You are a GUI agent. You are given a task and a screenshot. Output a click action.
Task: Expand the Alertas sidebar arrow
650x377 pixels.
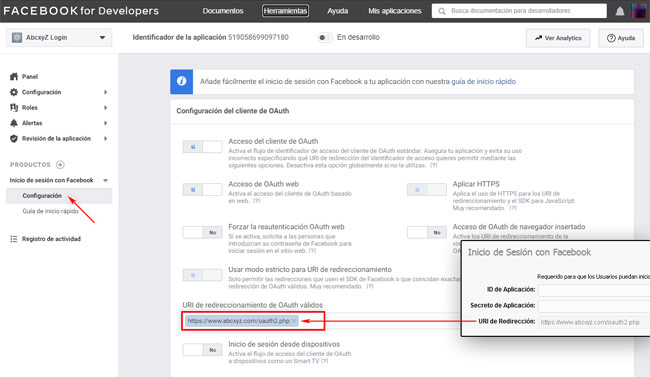[105, 123]
